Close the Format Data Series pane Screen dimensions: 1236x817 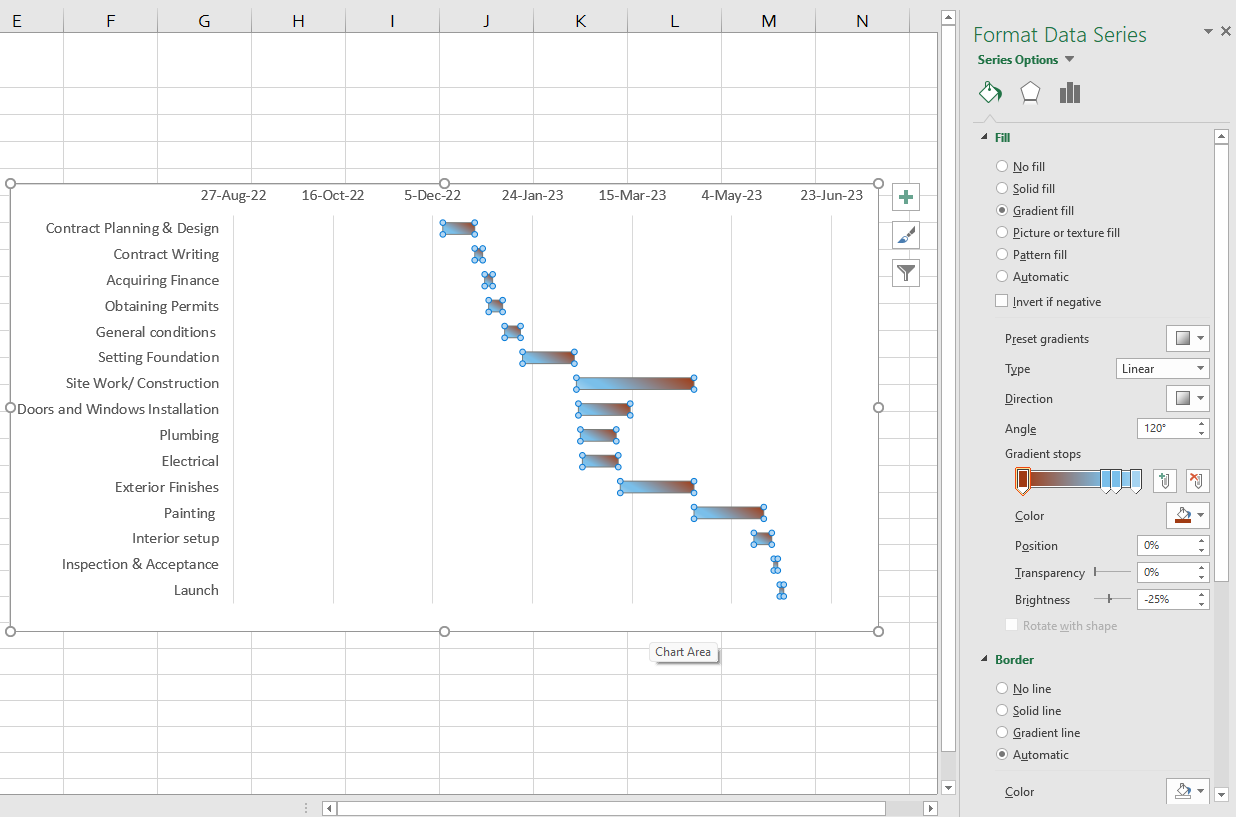click(1226, 32)
